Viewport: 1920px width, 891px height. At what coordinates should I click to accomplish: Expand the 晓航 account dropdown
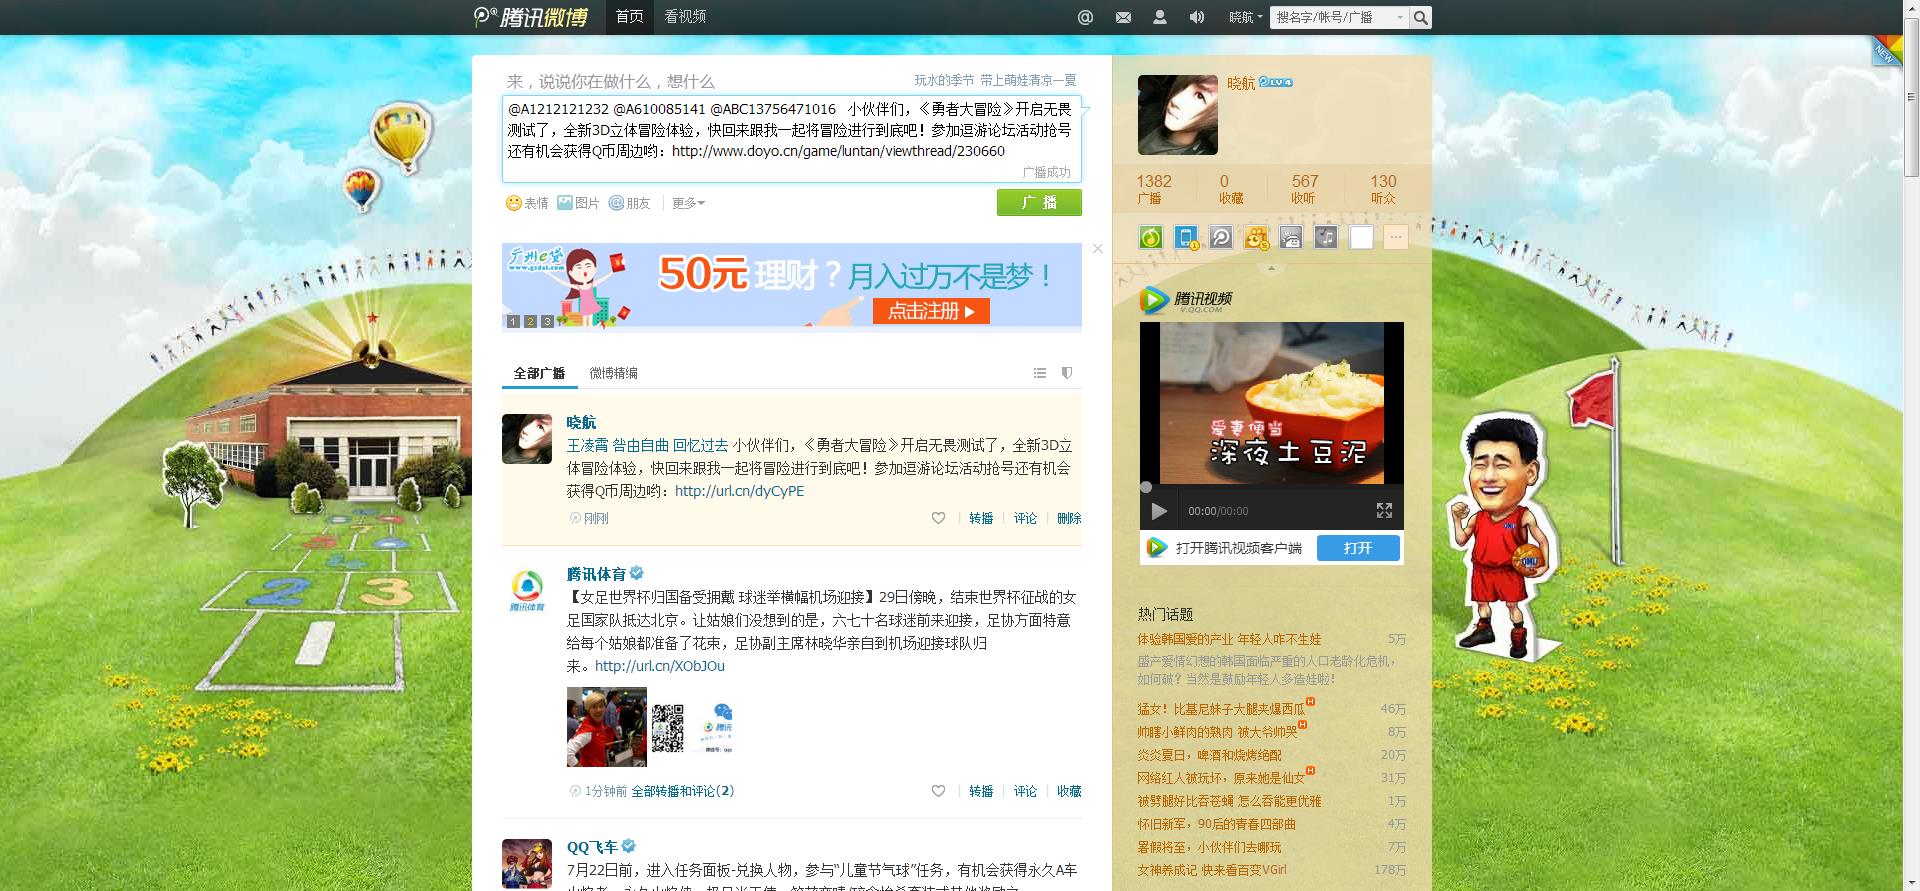tap(1246, 17)
